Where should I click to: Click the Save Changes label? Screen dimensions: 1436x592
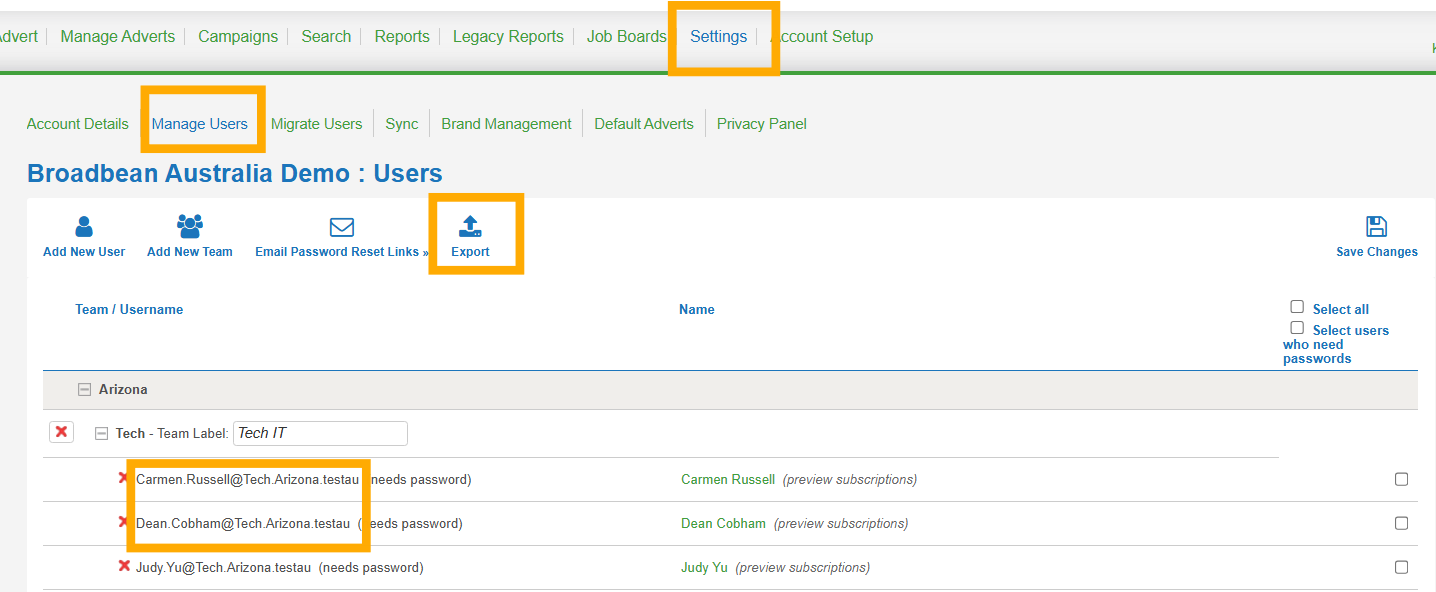pos(1377,252)
